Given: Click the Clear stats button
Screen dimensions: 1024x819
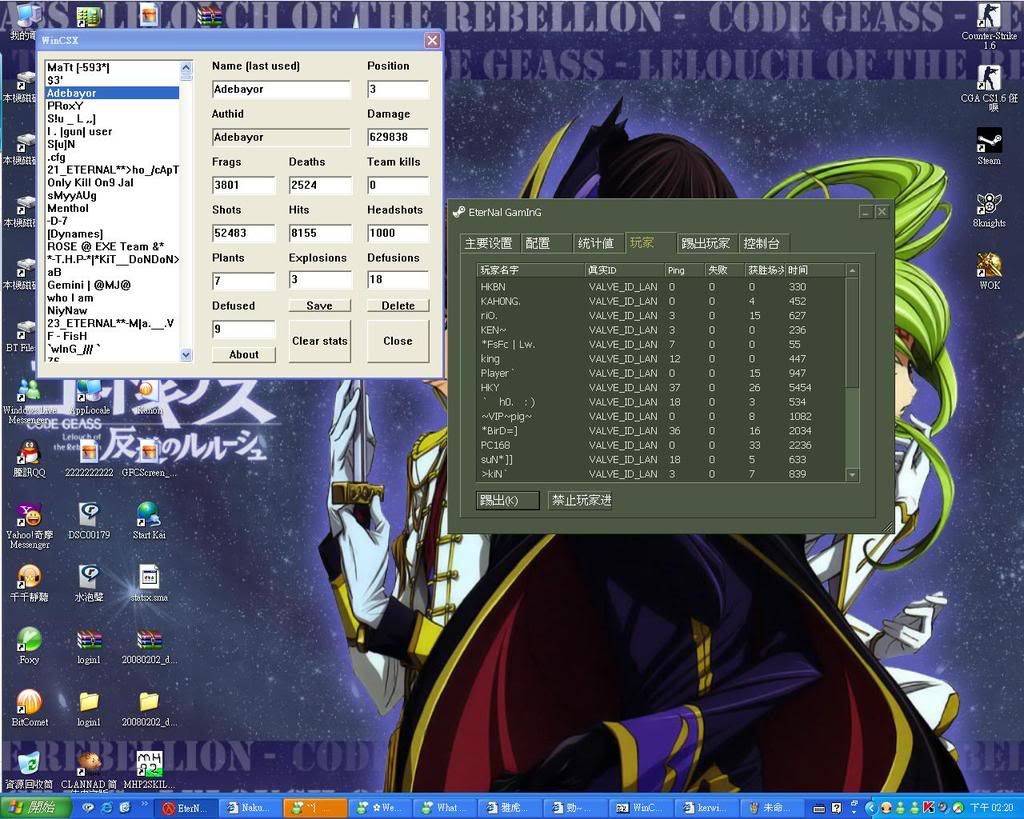Looking at the screenshot, I should [320, 341].
